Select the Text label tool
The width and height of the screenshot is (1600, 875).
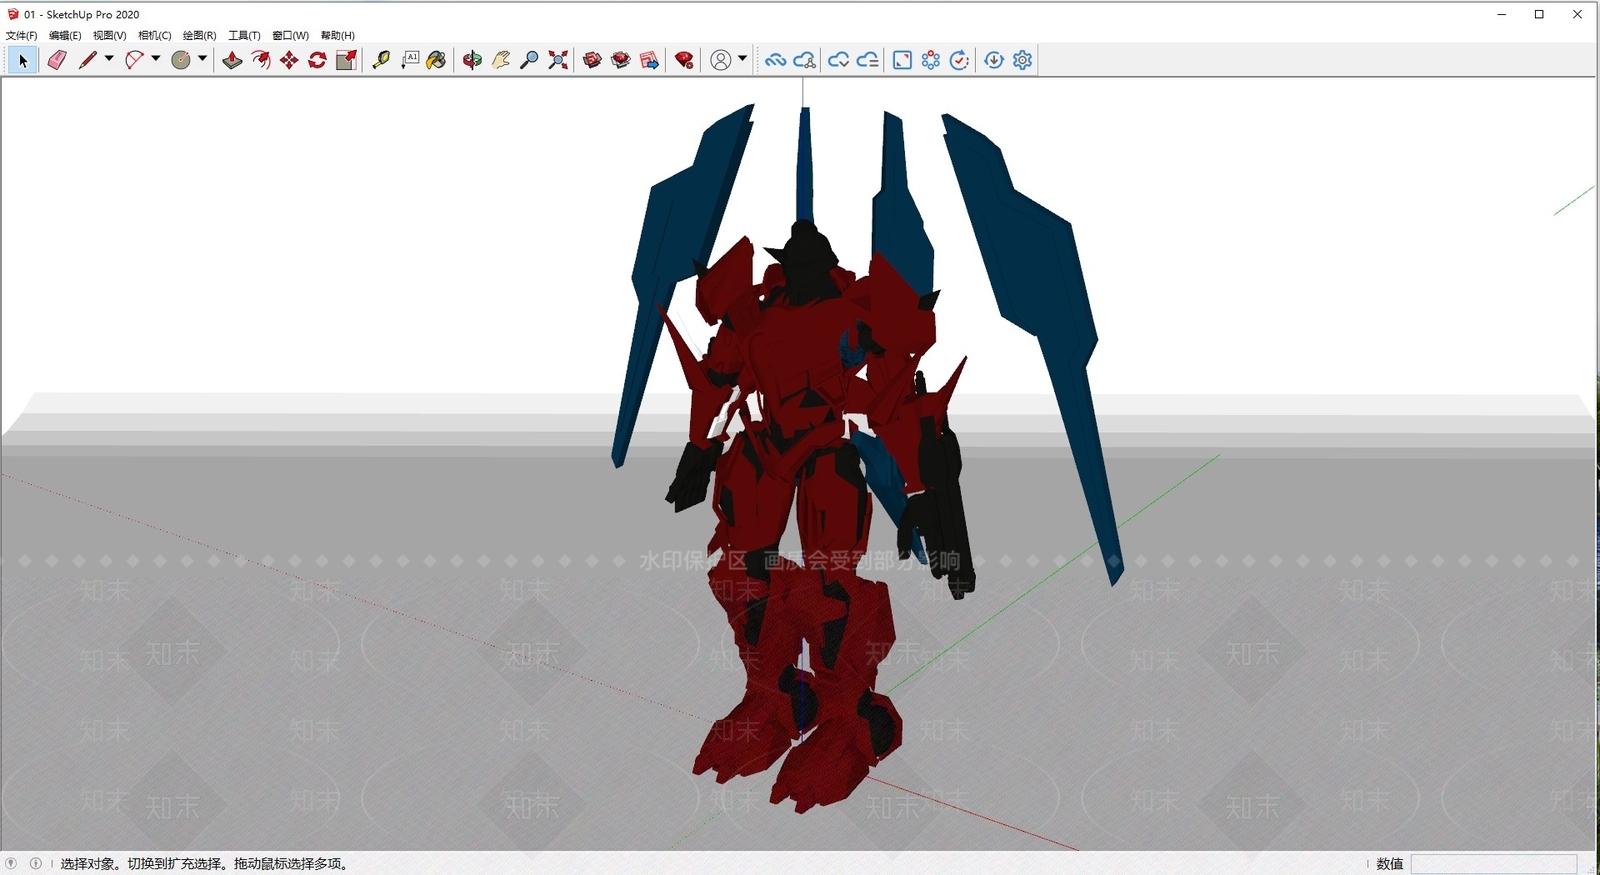[410, 60]
